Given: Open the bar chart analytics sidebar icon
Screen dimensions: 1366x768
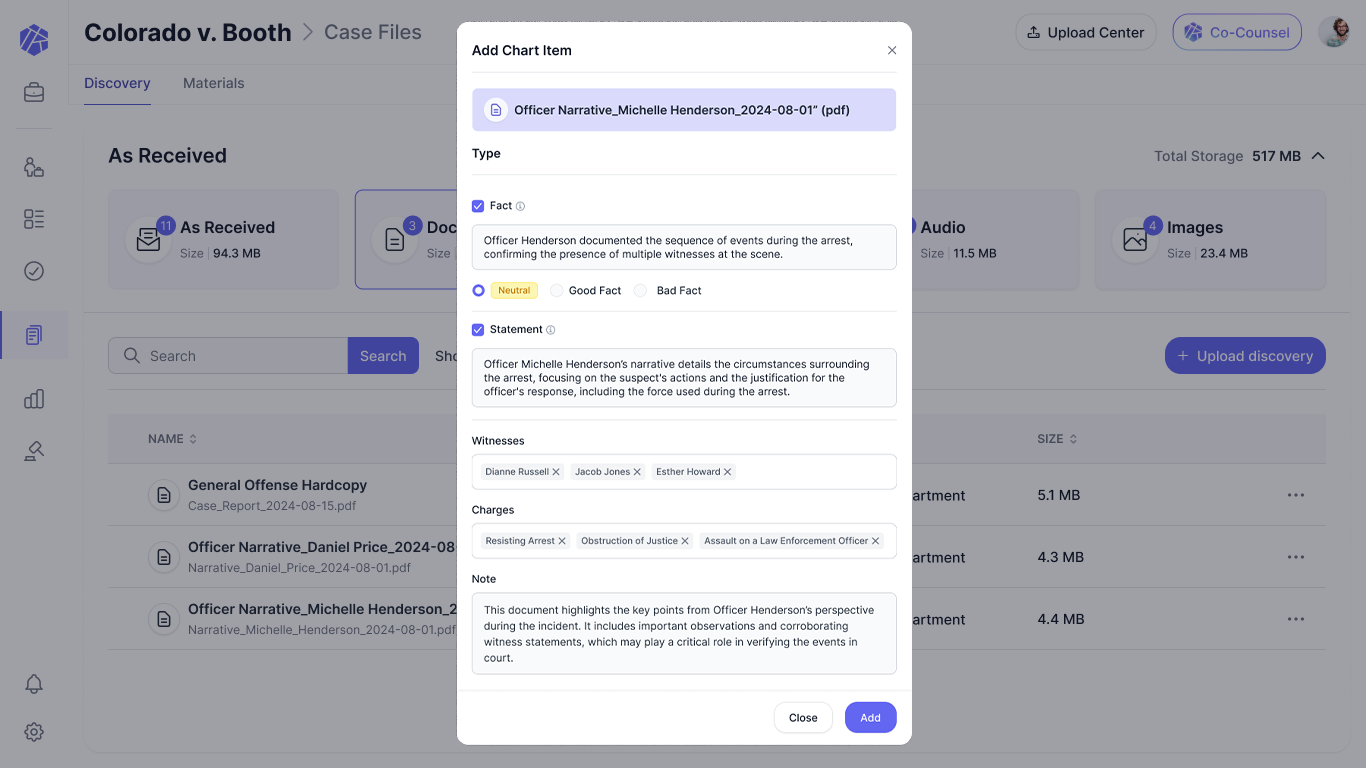Looking at the screenshot, I should pyautogui.click(x=34, y=399).
